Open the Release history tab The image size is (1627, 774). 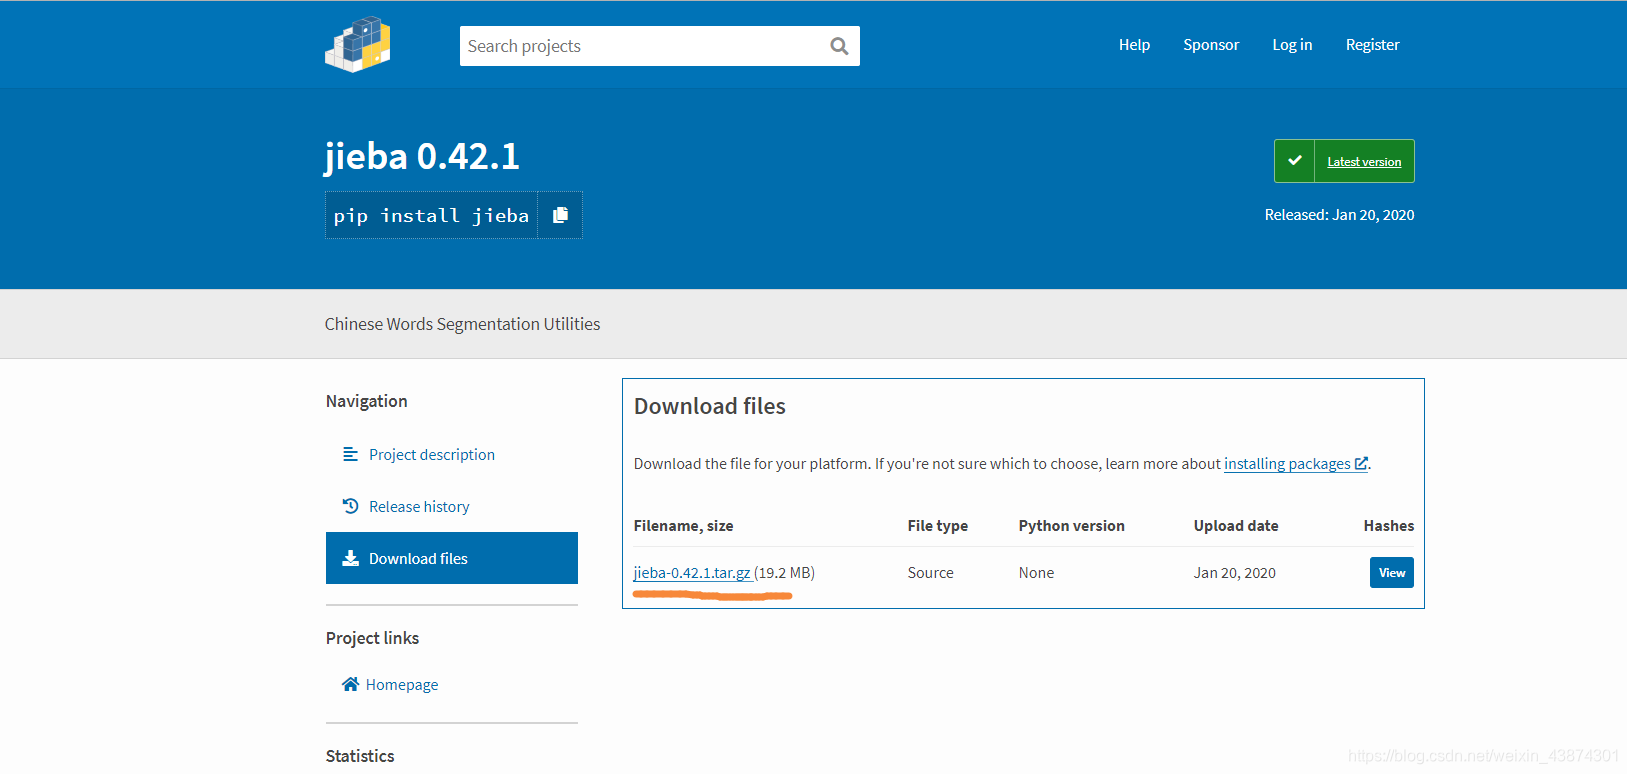pyautogui.click(x=419, y=506)
